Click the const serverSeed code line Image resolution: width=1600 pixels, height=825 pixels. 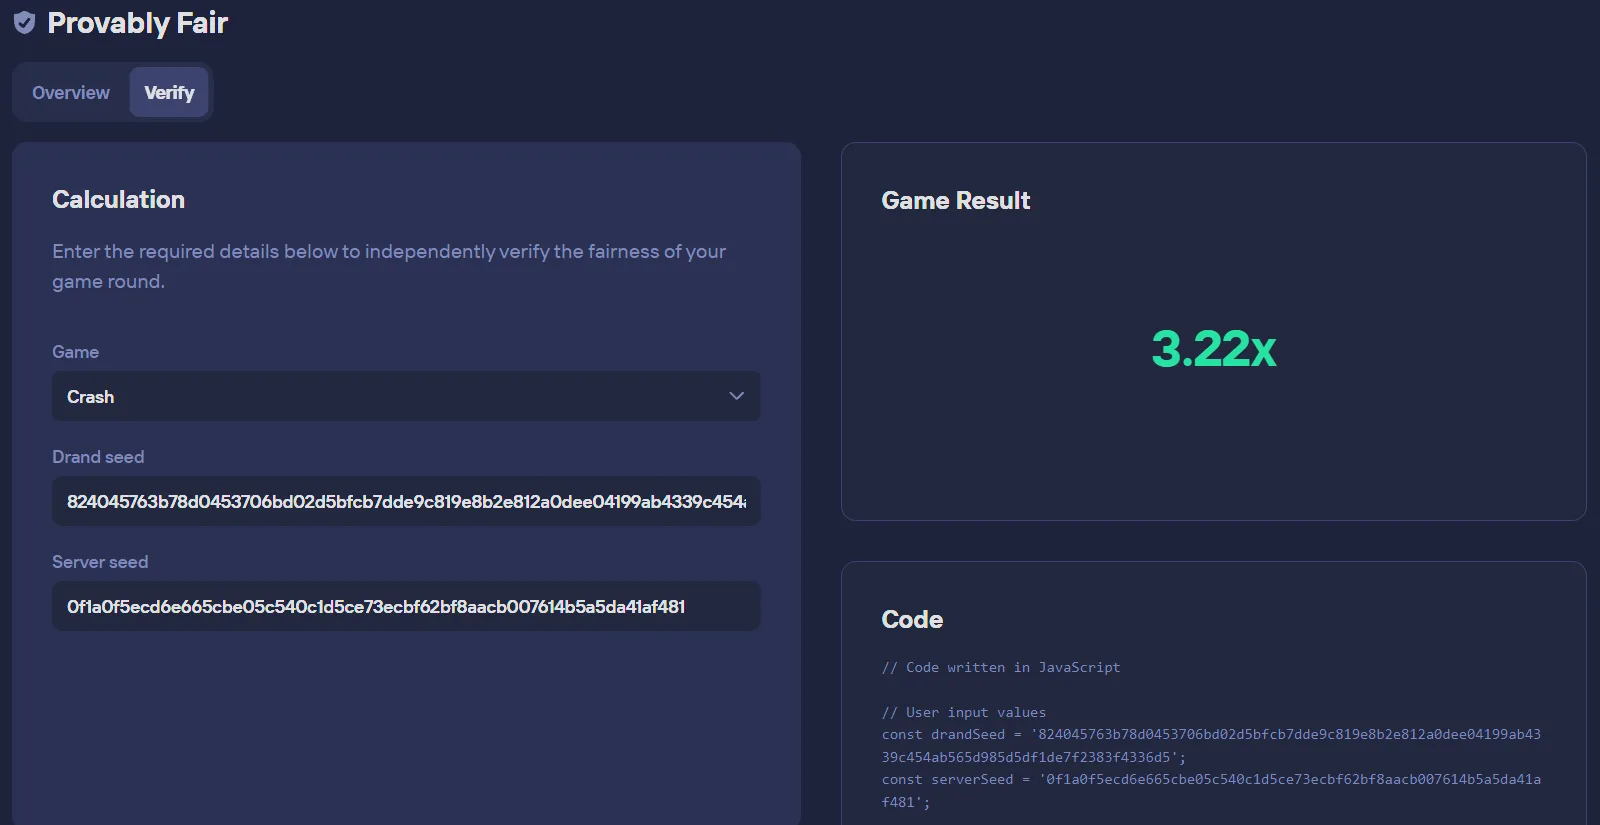click(x=1211, y=791)
